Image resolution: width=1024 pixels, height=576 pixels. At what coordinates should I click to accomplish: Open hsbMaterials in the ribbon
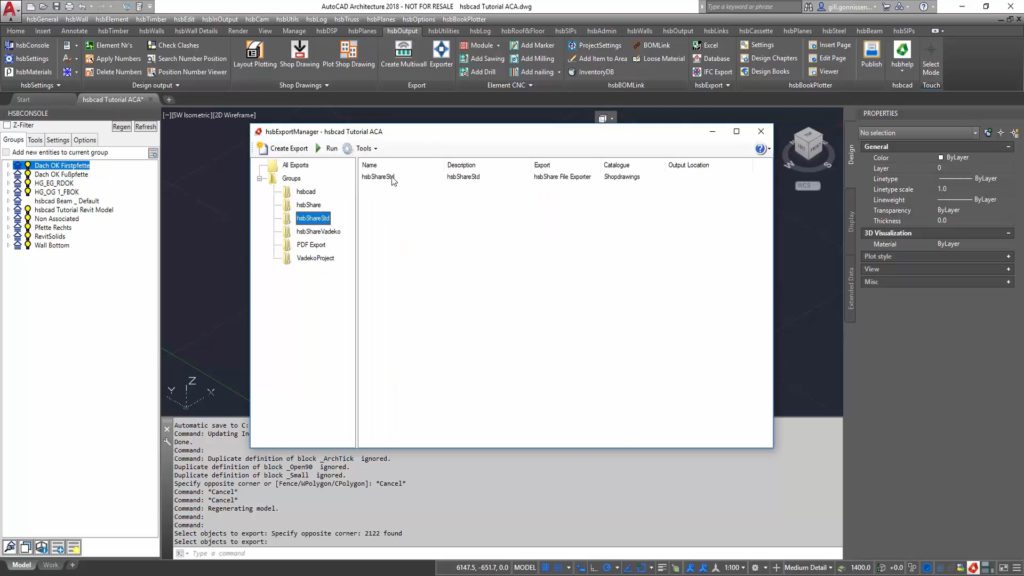pyautogui.click(x=28, y=72)
